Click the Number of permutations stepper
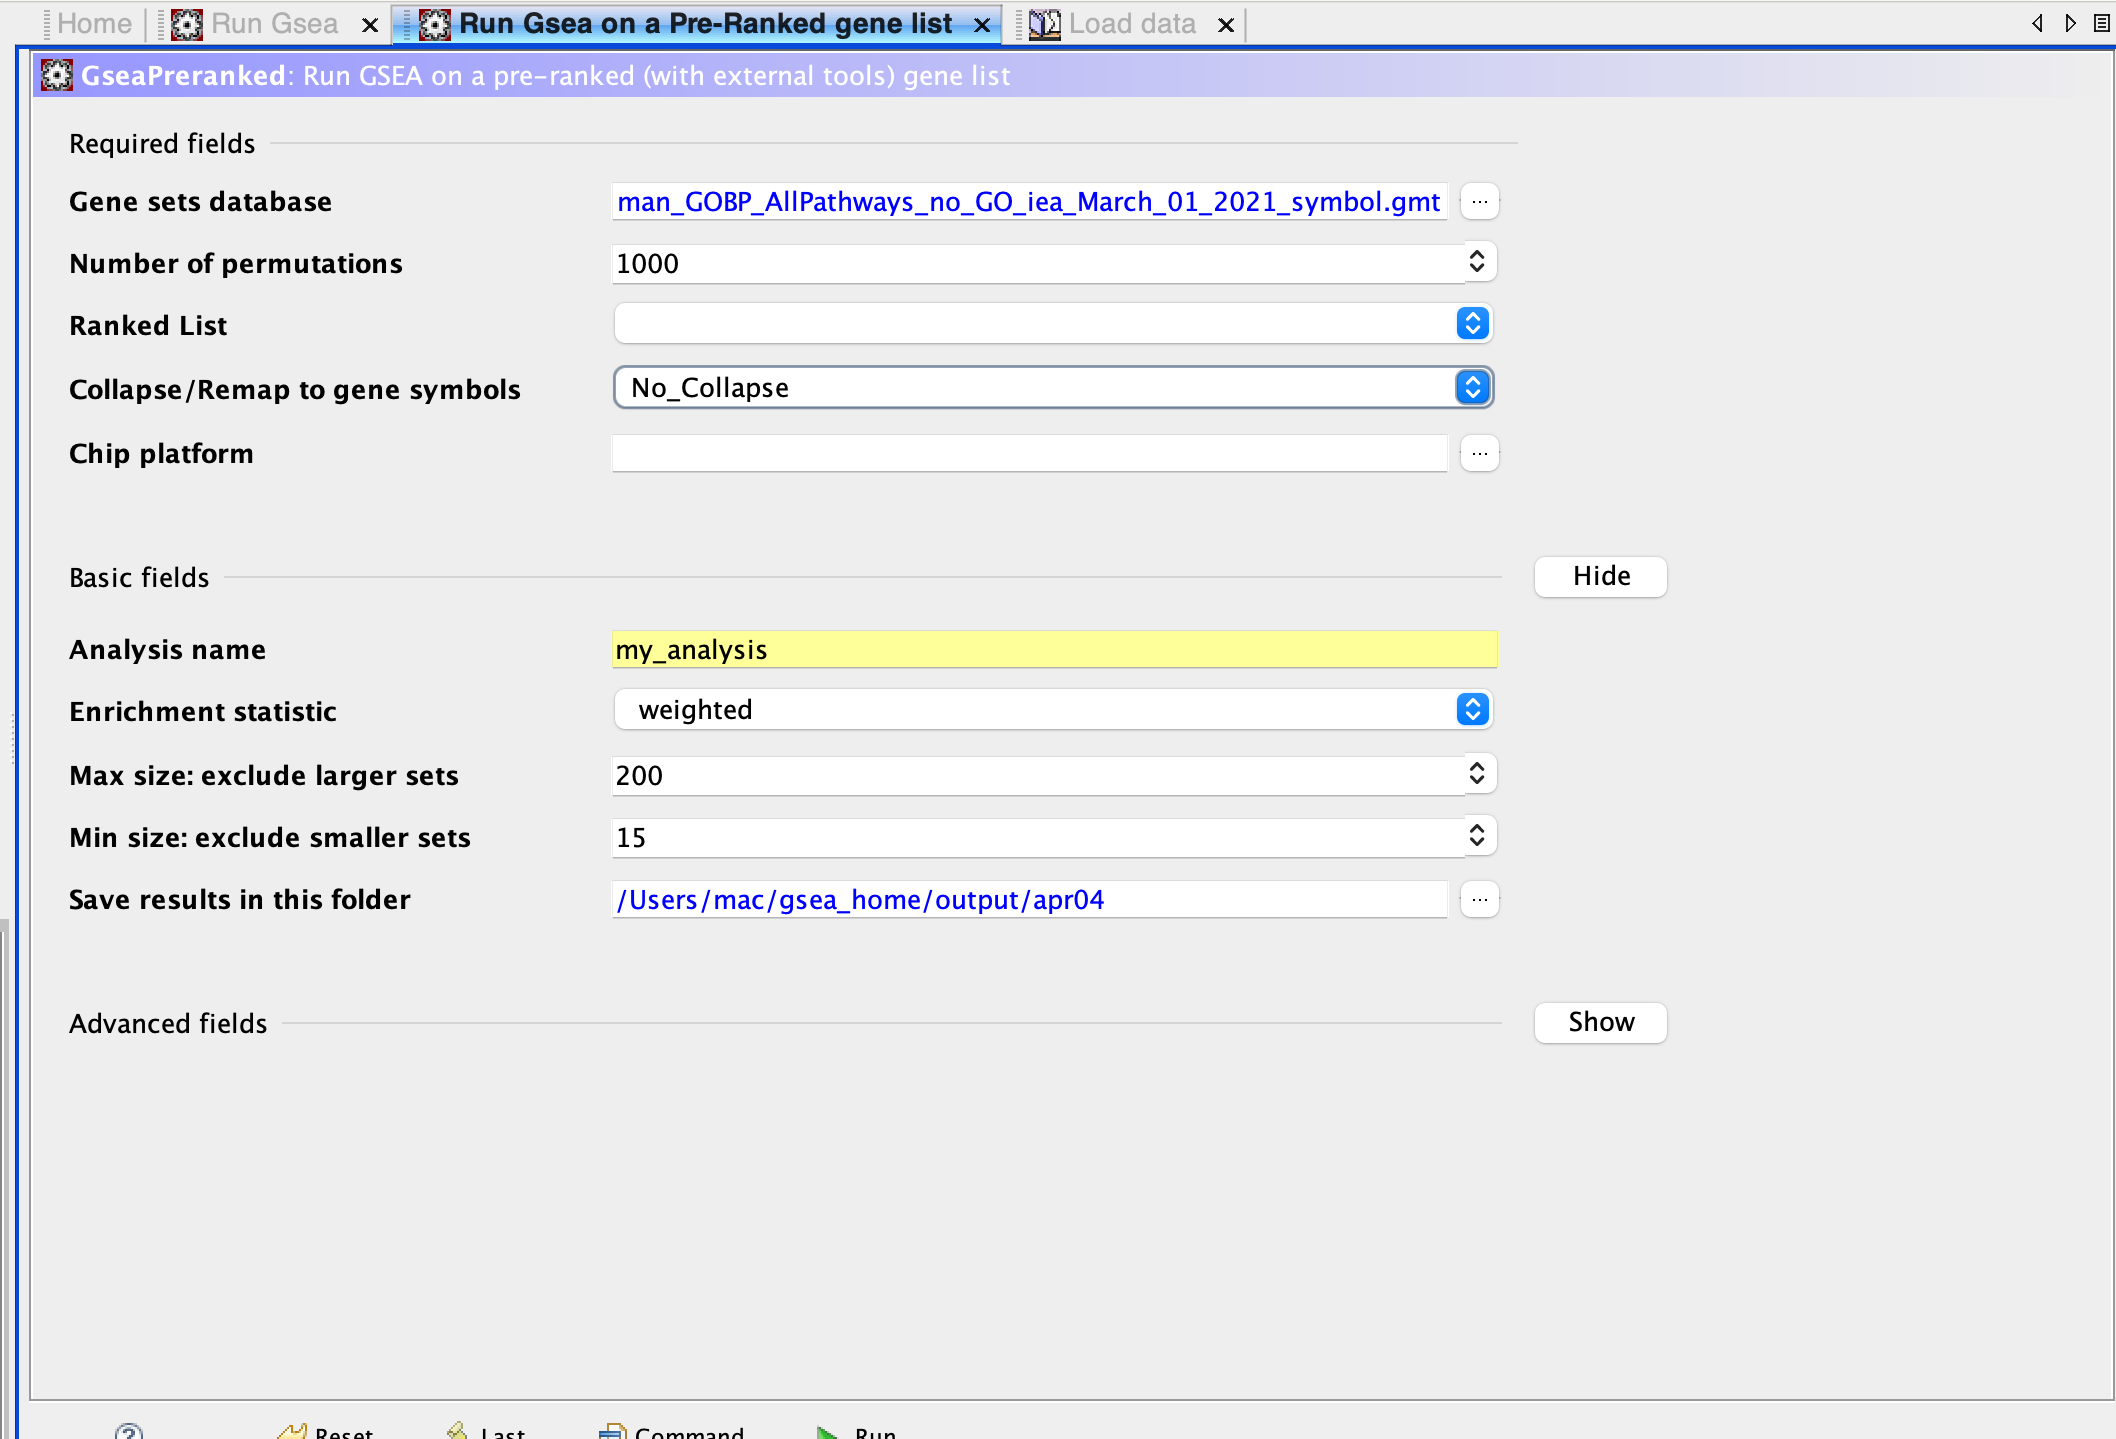This screenshot has width=2116, height=1439. coord(1477,262)
